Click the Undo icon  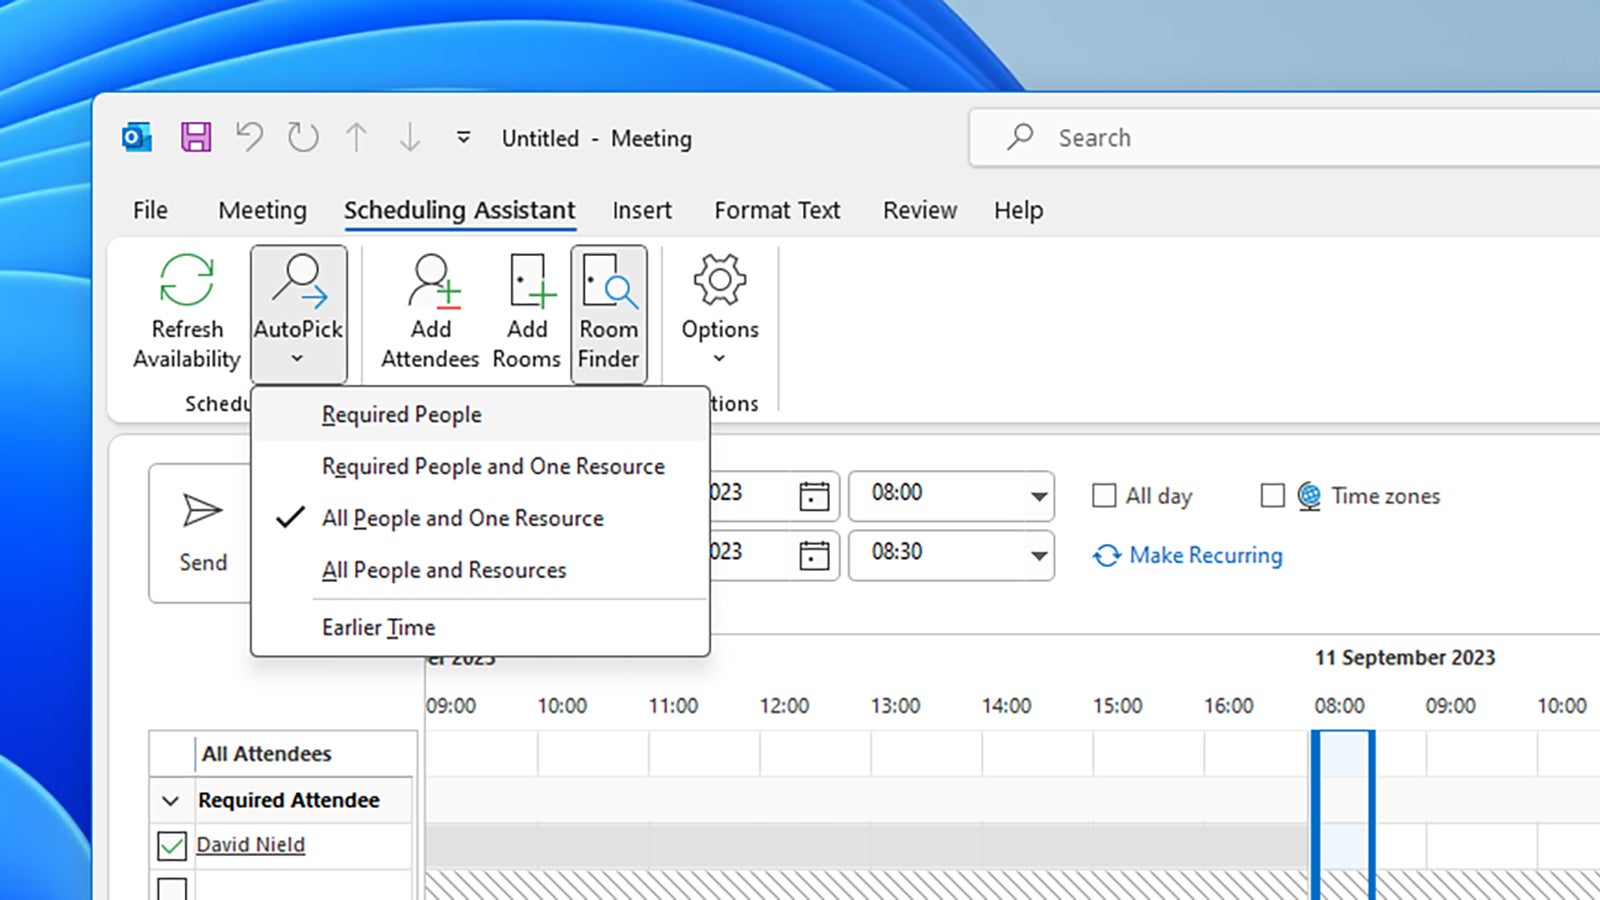coord(249,137)
